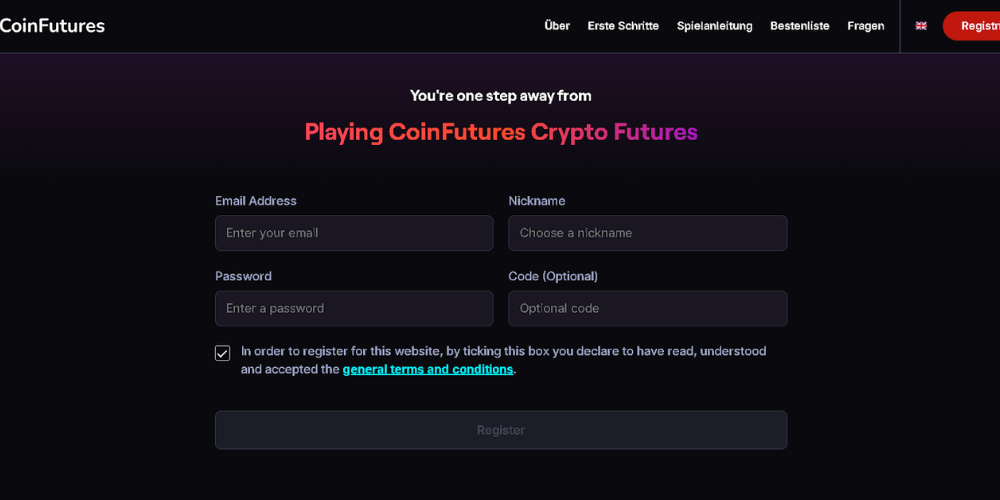Go to Erste Schritte section

pos(623,26)
